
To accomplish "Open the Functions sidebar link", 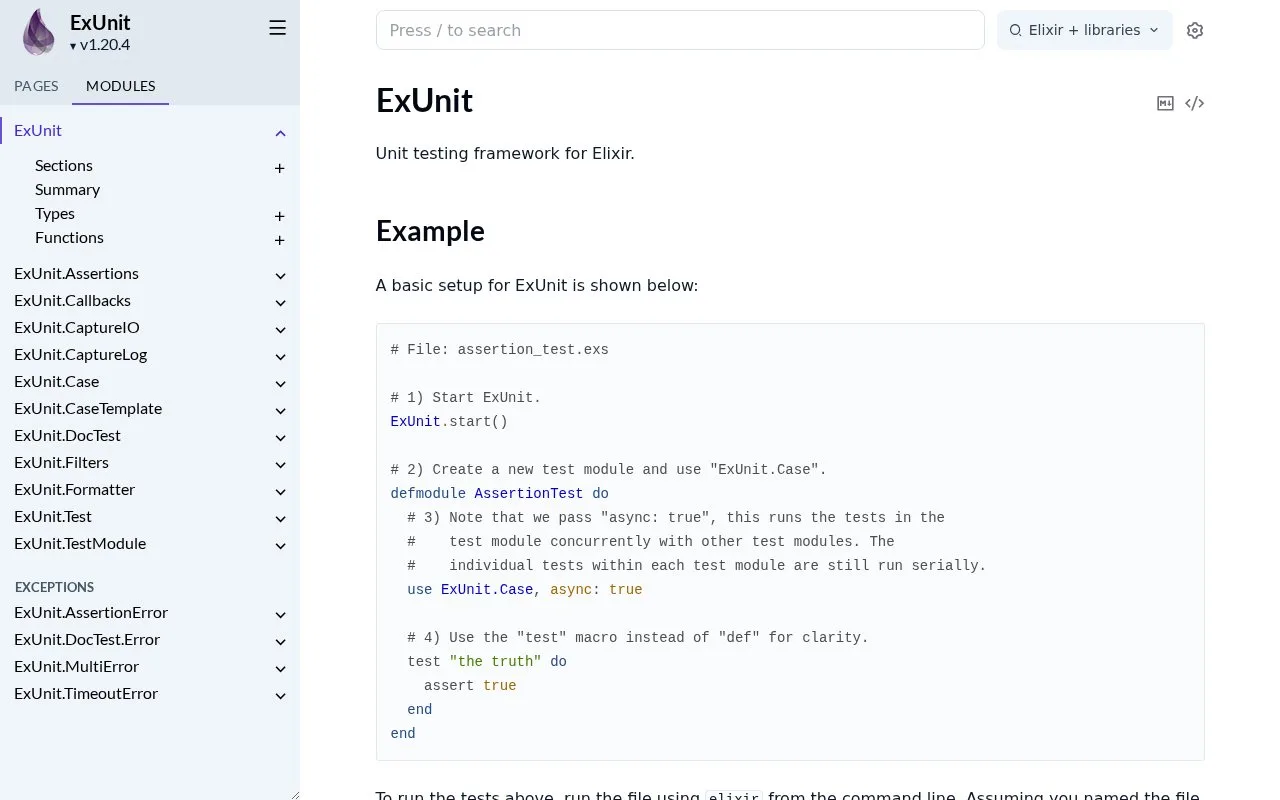I will coord(69,237).
